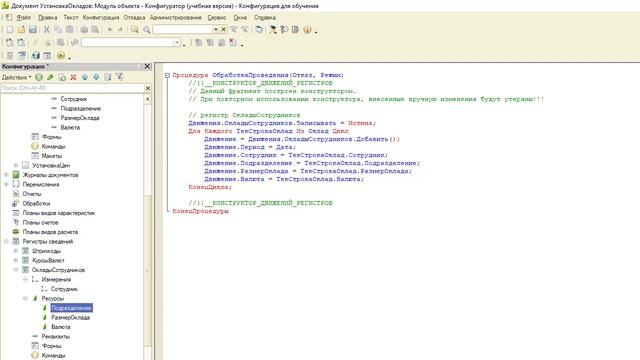Move item up with blue up arrow

[x=84, y=77]
